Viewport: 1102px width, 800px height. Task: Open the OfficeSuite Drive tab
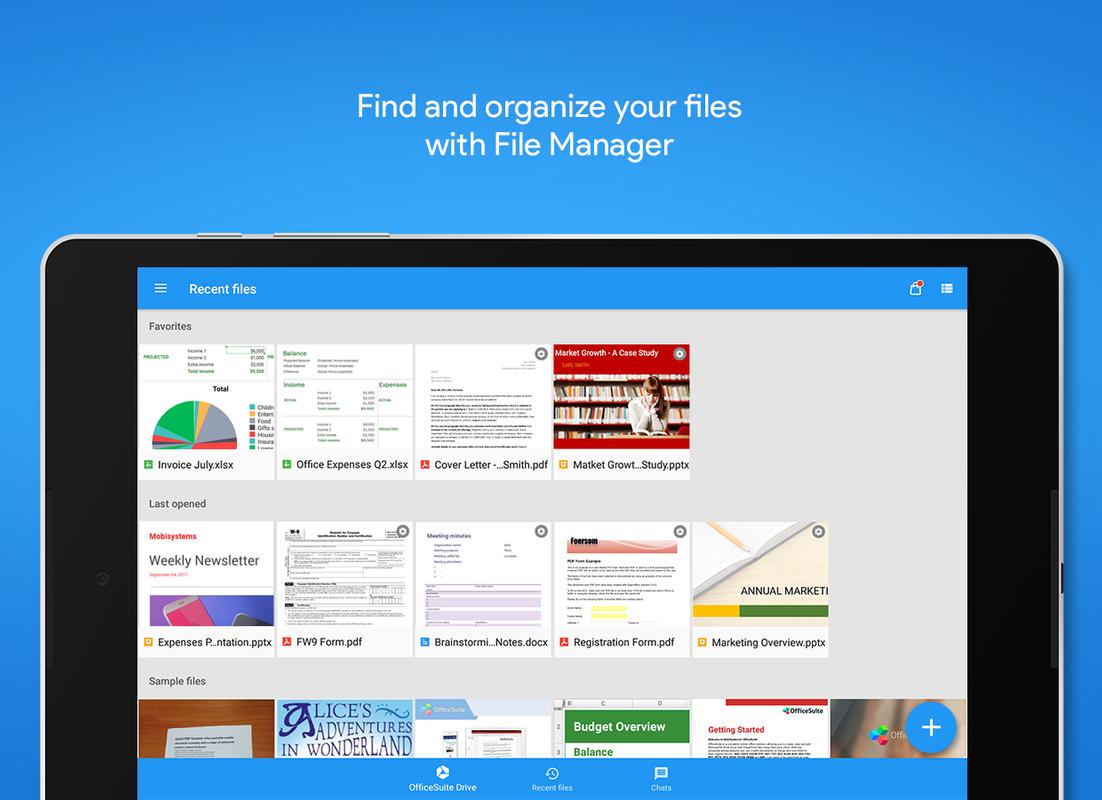[x=443, y=778]
